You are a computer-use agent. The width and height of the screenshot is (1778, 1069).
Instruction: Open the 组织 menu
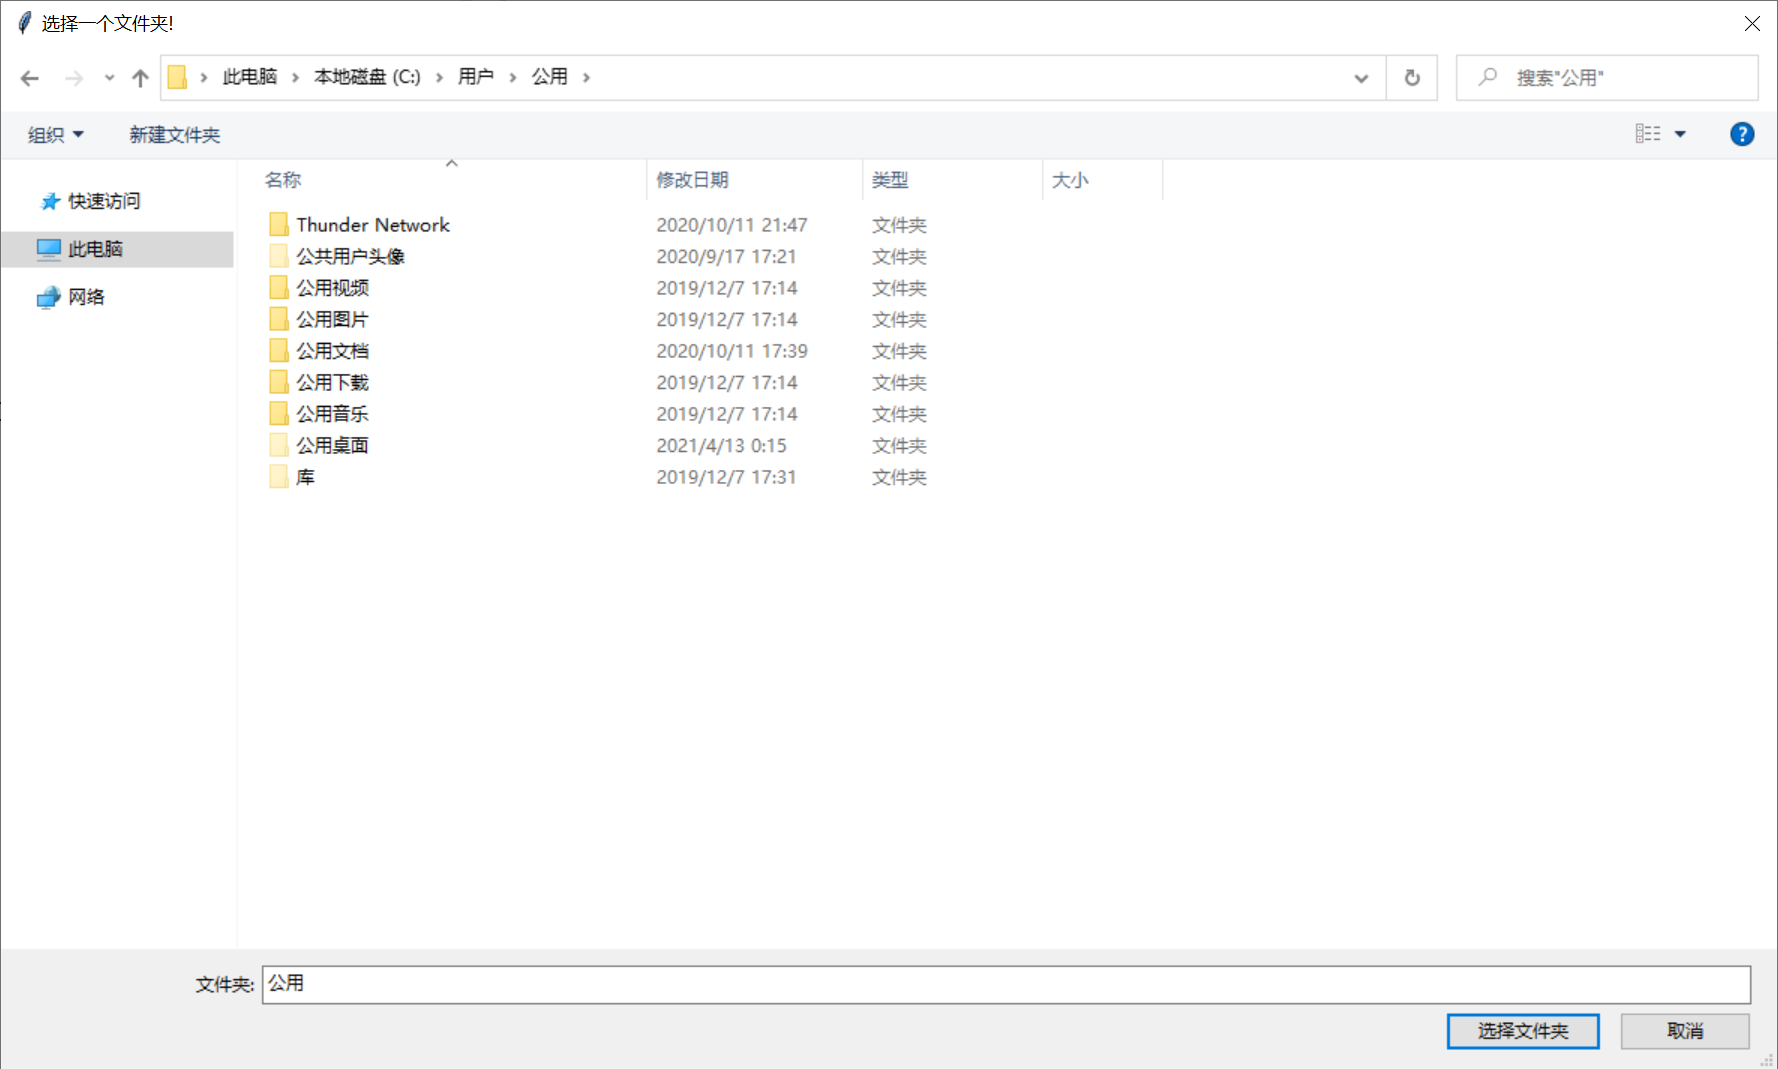(x=55, y=135)
